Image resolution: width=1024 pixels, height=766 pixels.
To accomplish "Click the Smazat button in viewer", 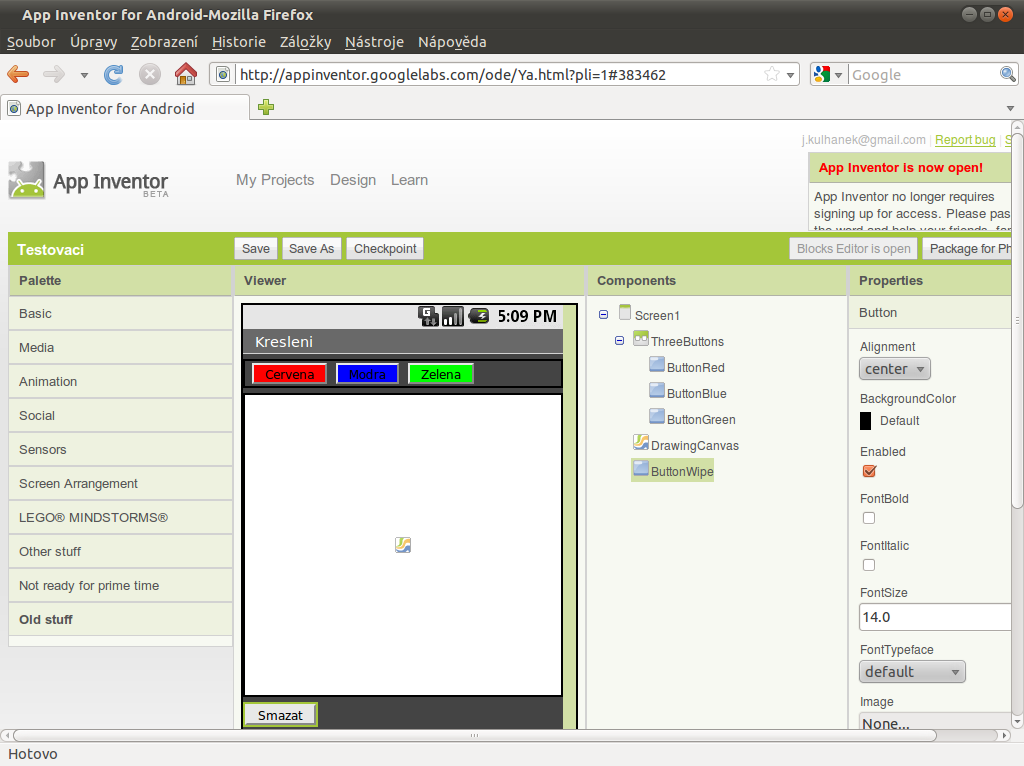I will pos(280,715).
